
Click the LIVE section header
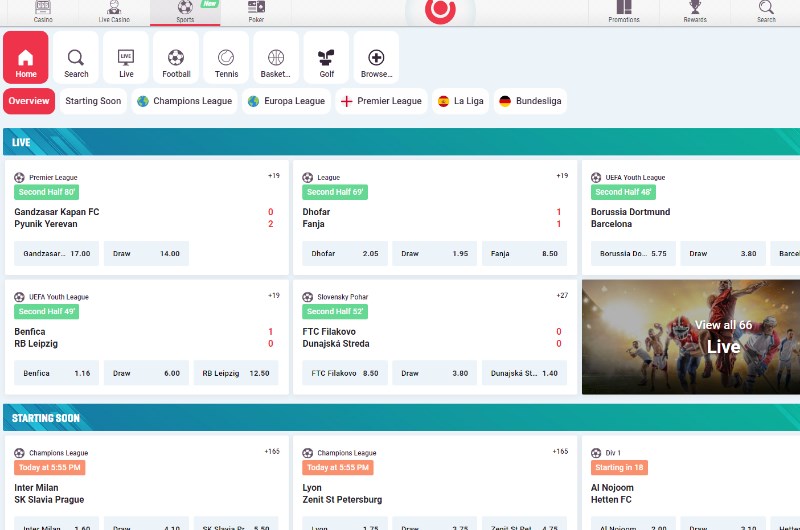tap(402, 142)
